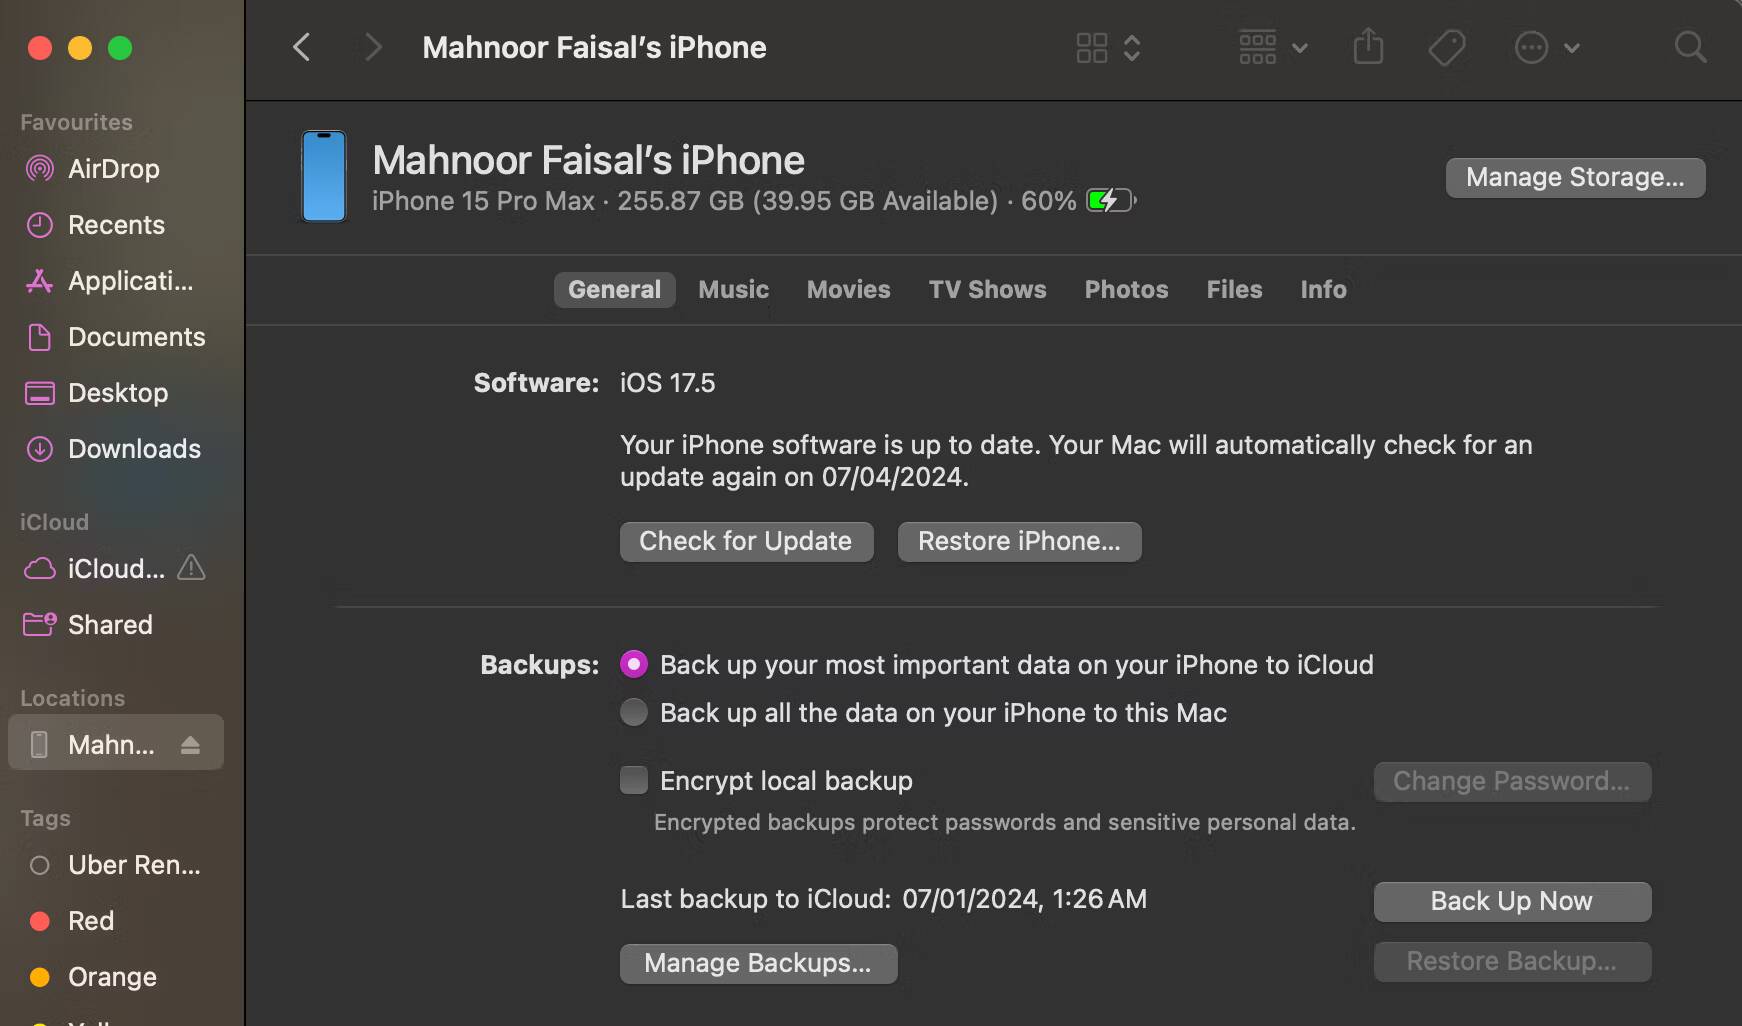This screenshot has height=1026, width=1742.
Task: Click the Share icon in the toolbar
Action: (1368, 47)
